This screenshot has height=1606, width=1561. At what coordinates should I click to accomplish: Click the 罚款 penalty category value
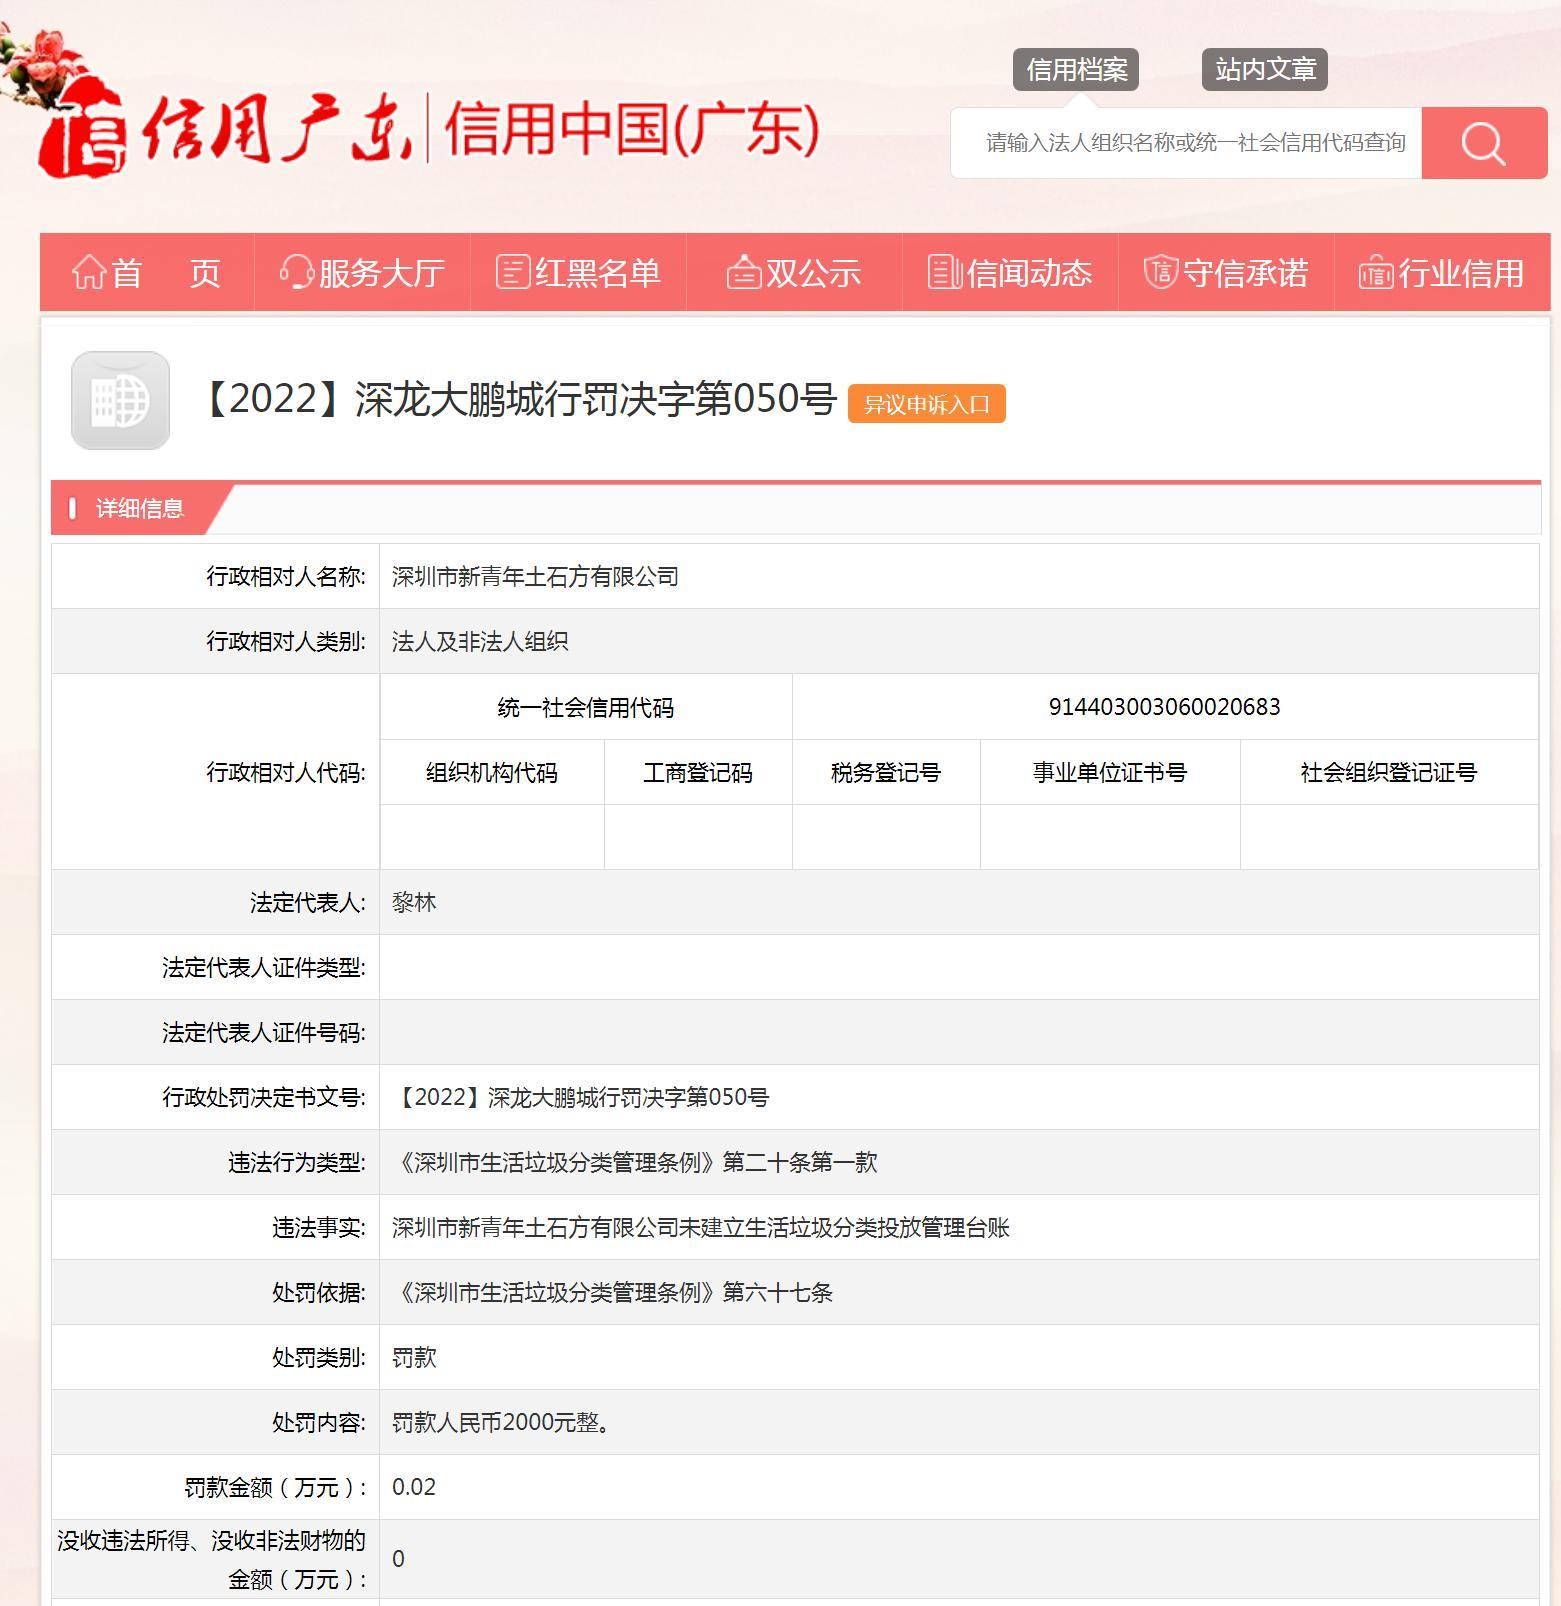pyautogui.click(x=414, y=1357)
